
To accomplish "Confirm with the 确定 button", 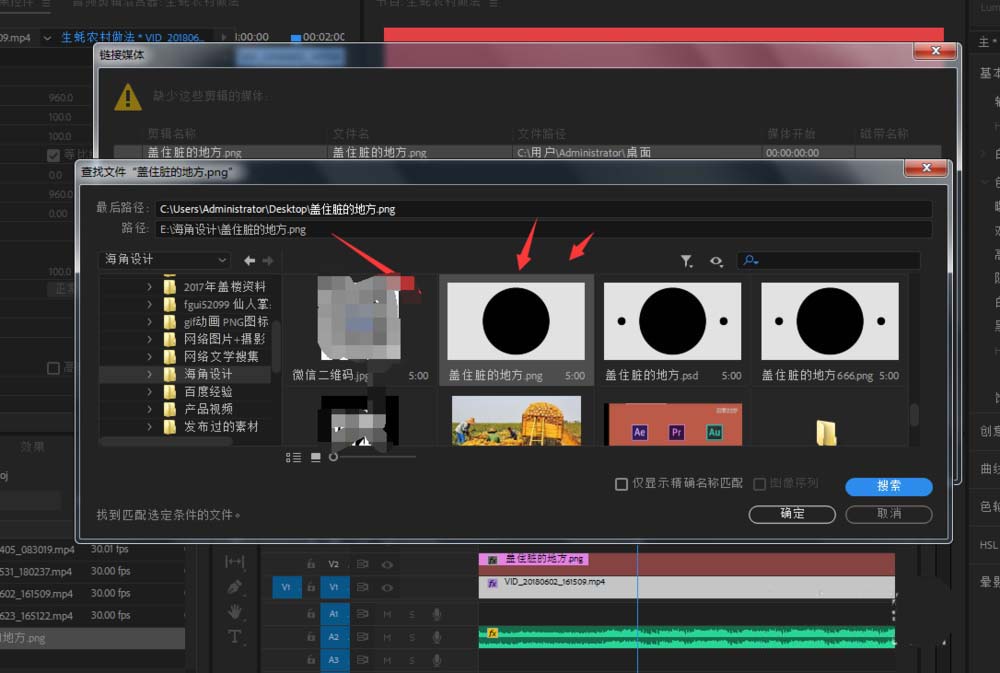I will pos(792,514).
